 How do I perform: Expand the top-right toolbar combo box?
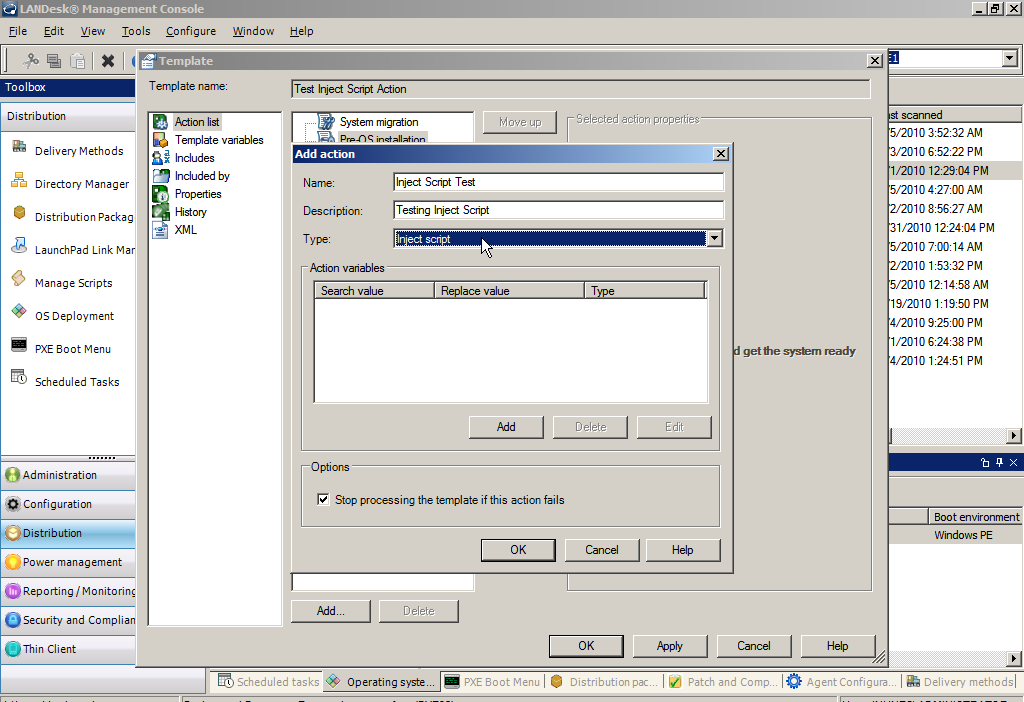point(1008,59)
